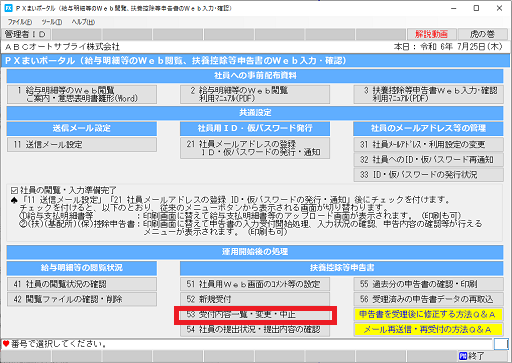Click the PX app icon in title bar
Image resolution: width=512 pixels, height=363 pixels.
(8, 8)
